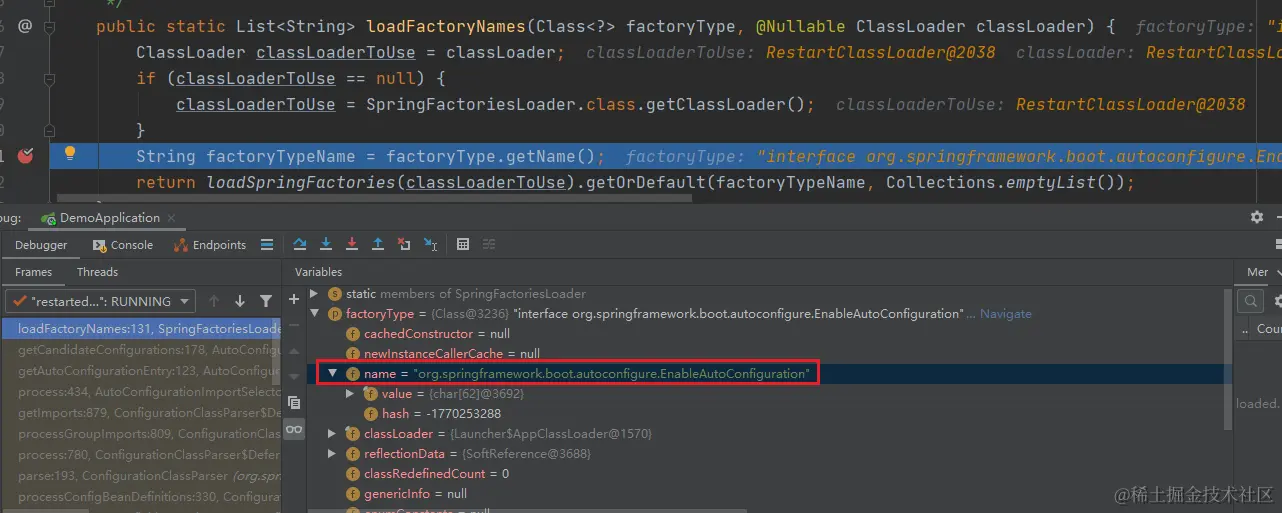The width and height of the screenshot is (1282, 513).
Task: Select the getImports:879 stack frame
Action: (x=141, y=413)
